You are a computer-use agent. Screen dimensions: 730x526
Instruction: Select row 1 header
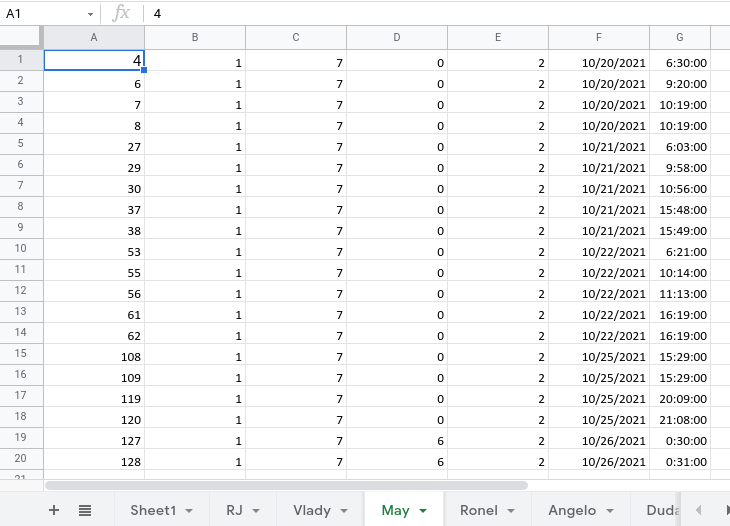click(x=21, y=60)
